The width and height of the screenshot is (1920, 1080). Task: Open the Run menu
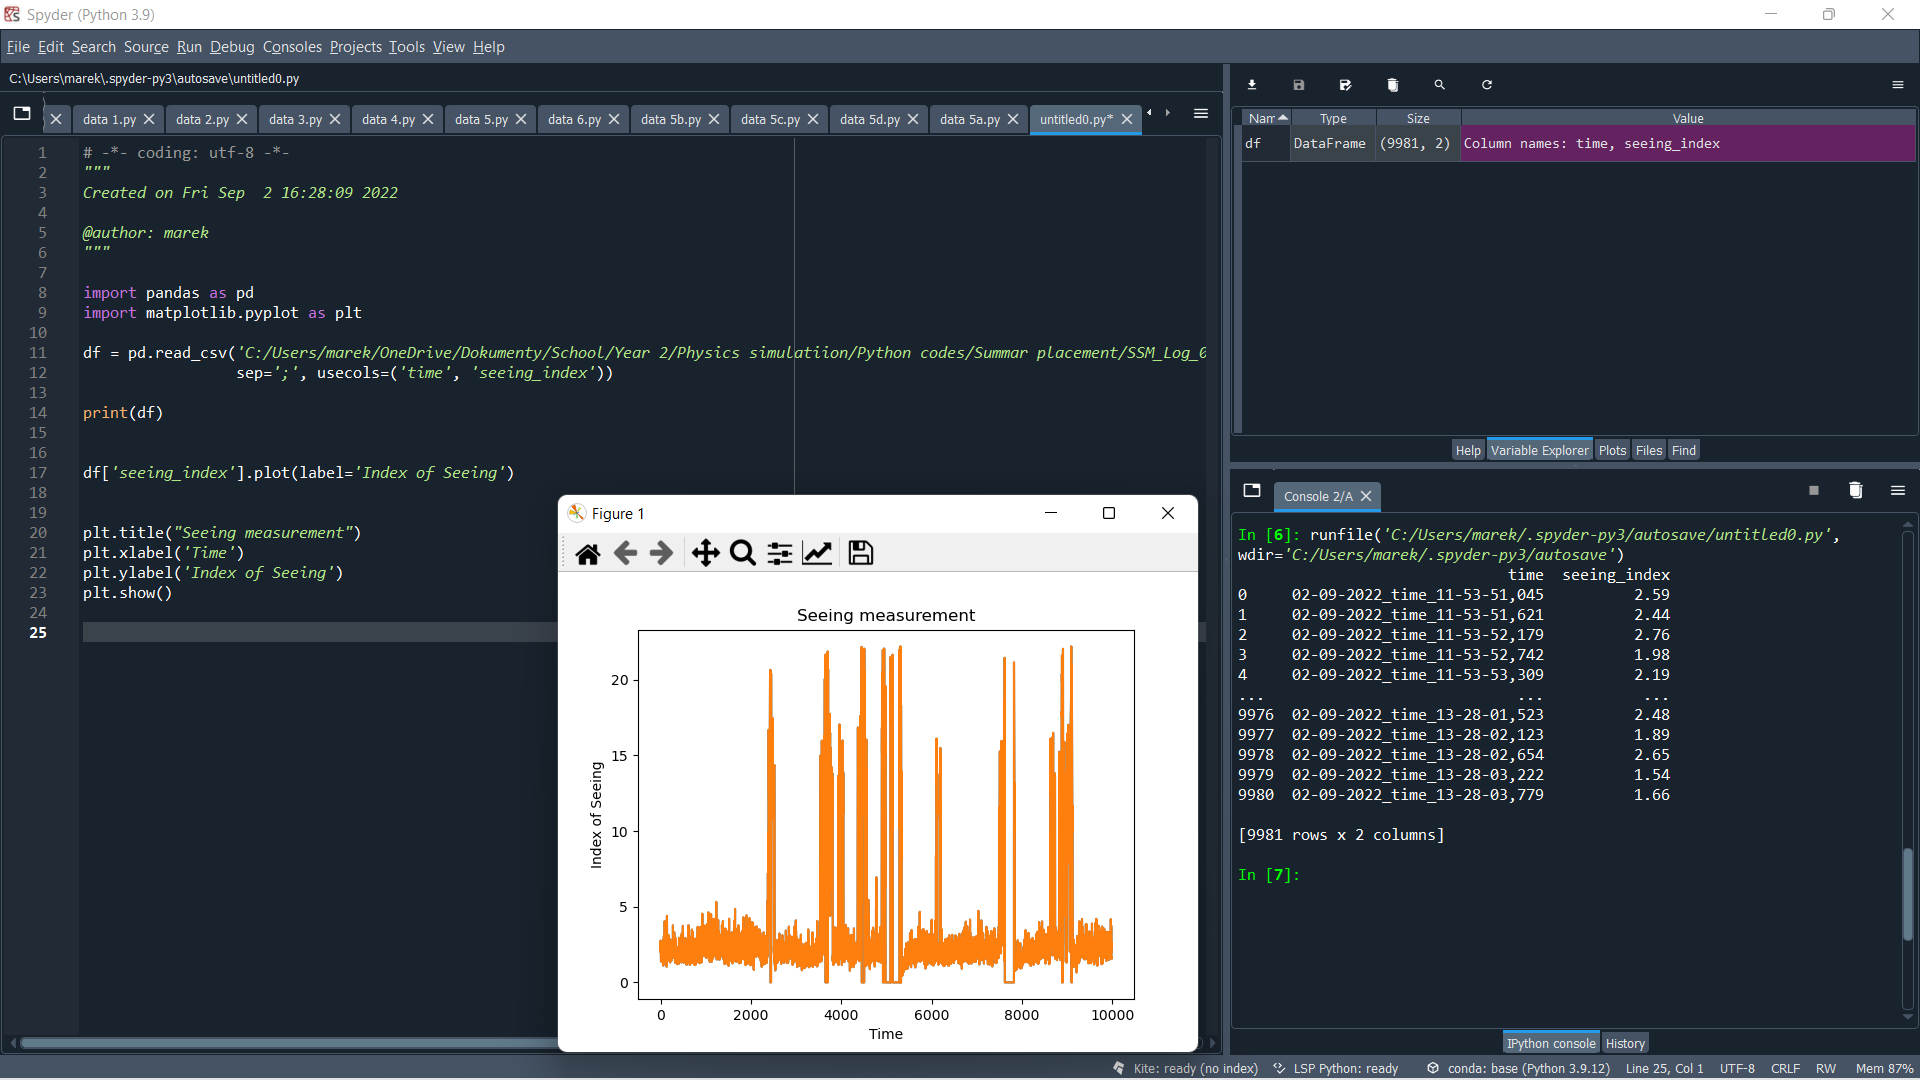189,47
